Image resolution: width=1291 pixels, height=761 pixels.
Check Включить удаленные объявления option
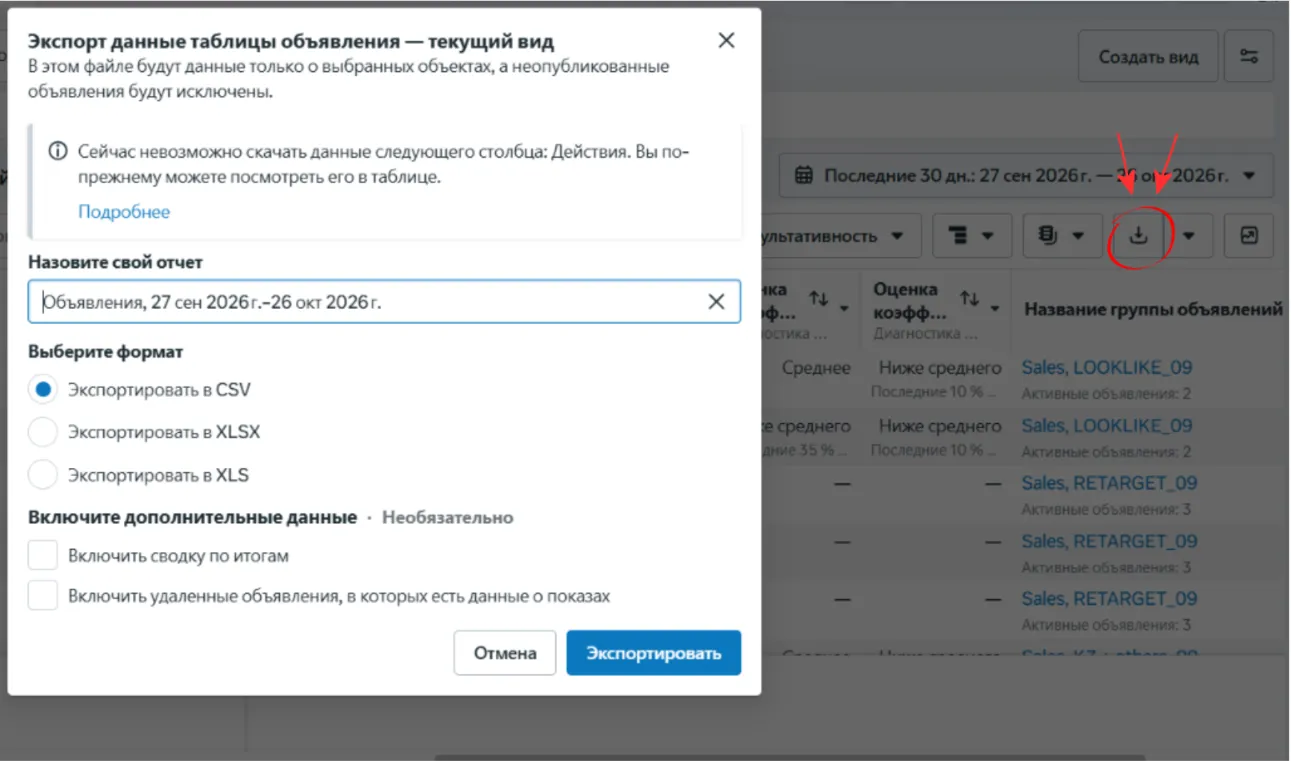pos(42,596)
